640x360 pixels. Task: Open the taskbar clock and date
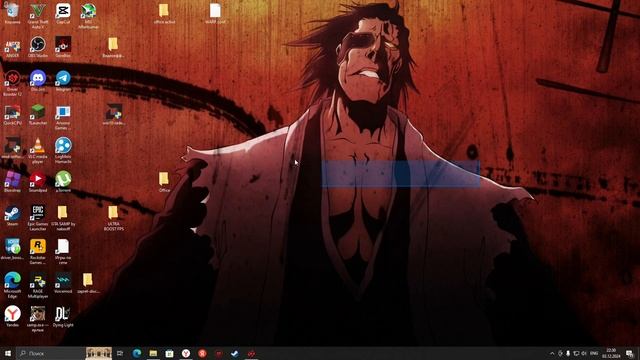611,353
